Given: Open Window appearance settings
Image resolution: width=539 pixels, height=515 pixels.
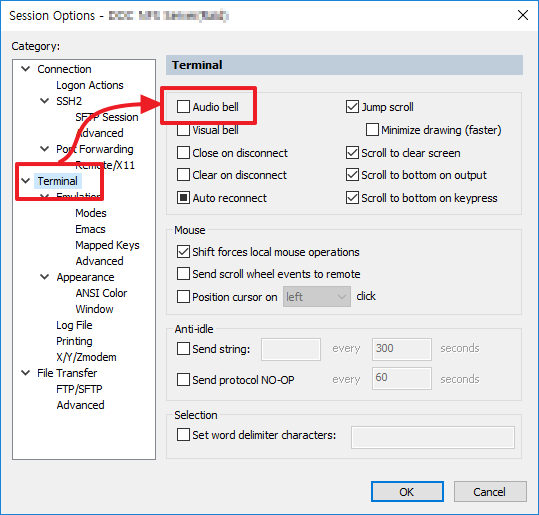Looking at the screenshot, I should pos(95,309).
